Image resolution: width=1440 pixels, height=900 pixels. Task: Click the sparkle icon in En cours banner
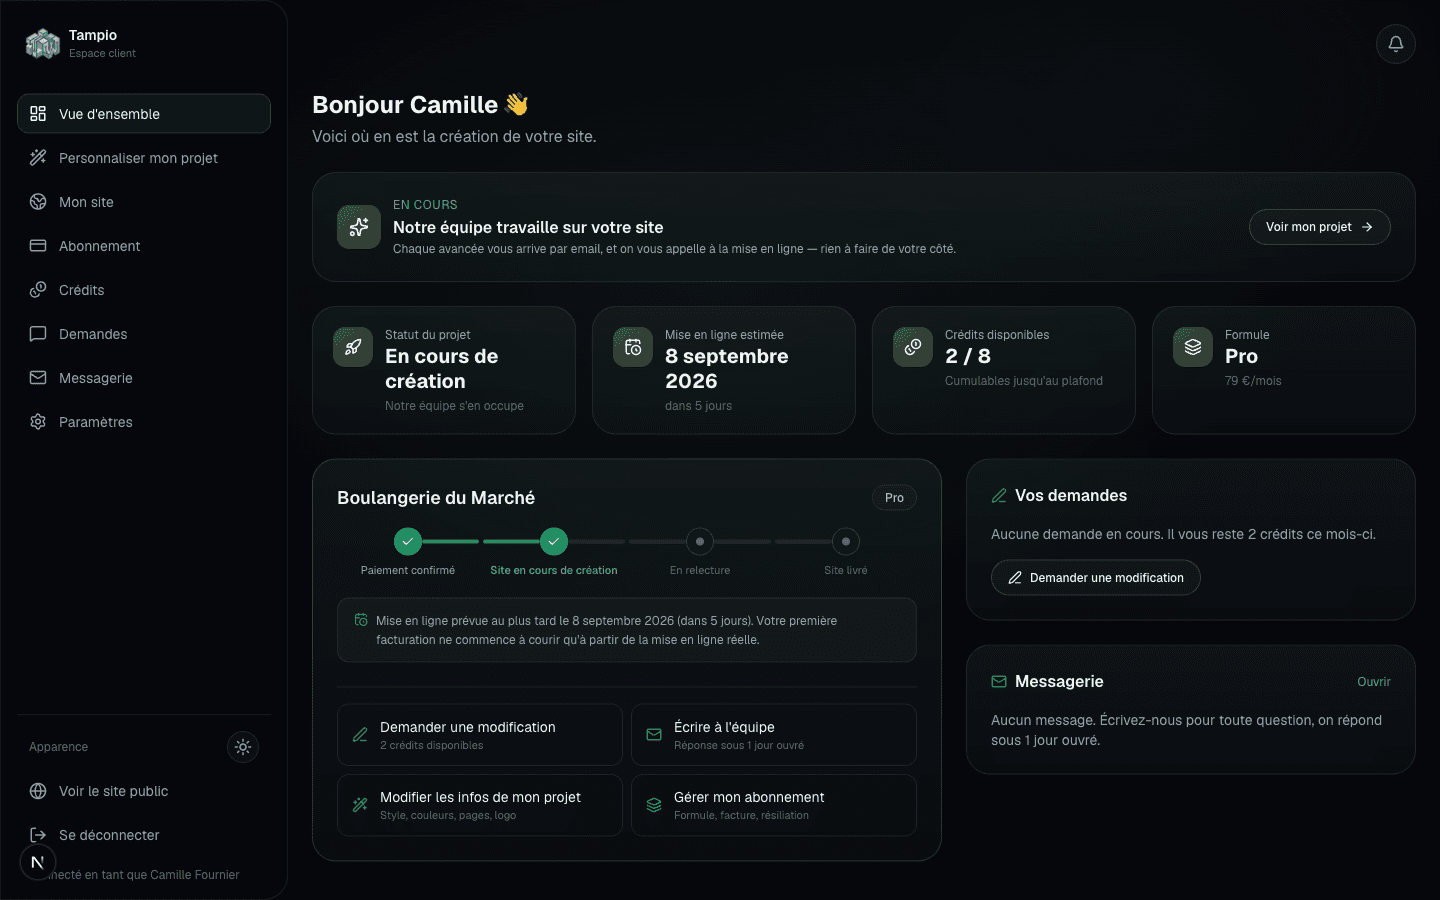358,227
